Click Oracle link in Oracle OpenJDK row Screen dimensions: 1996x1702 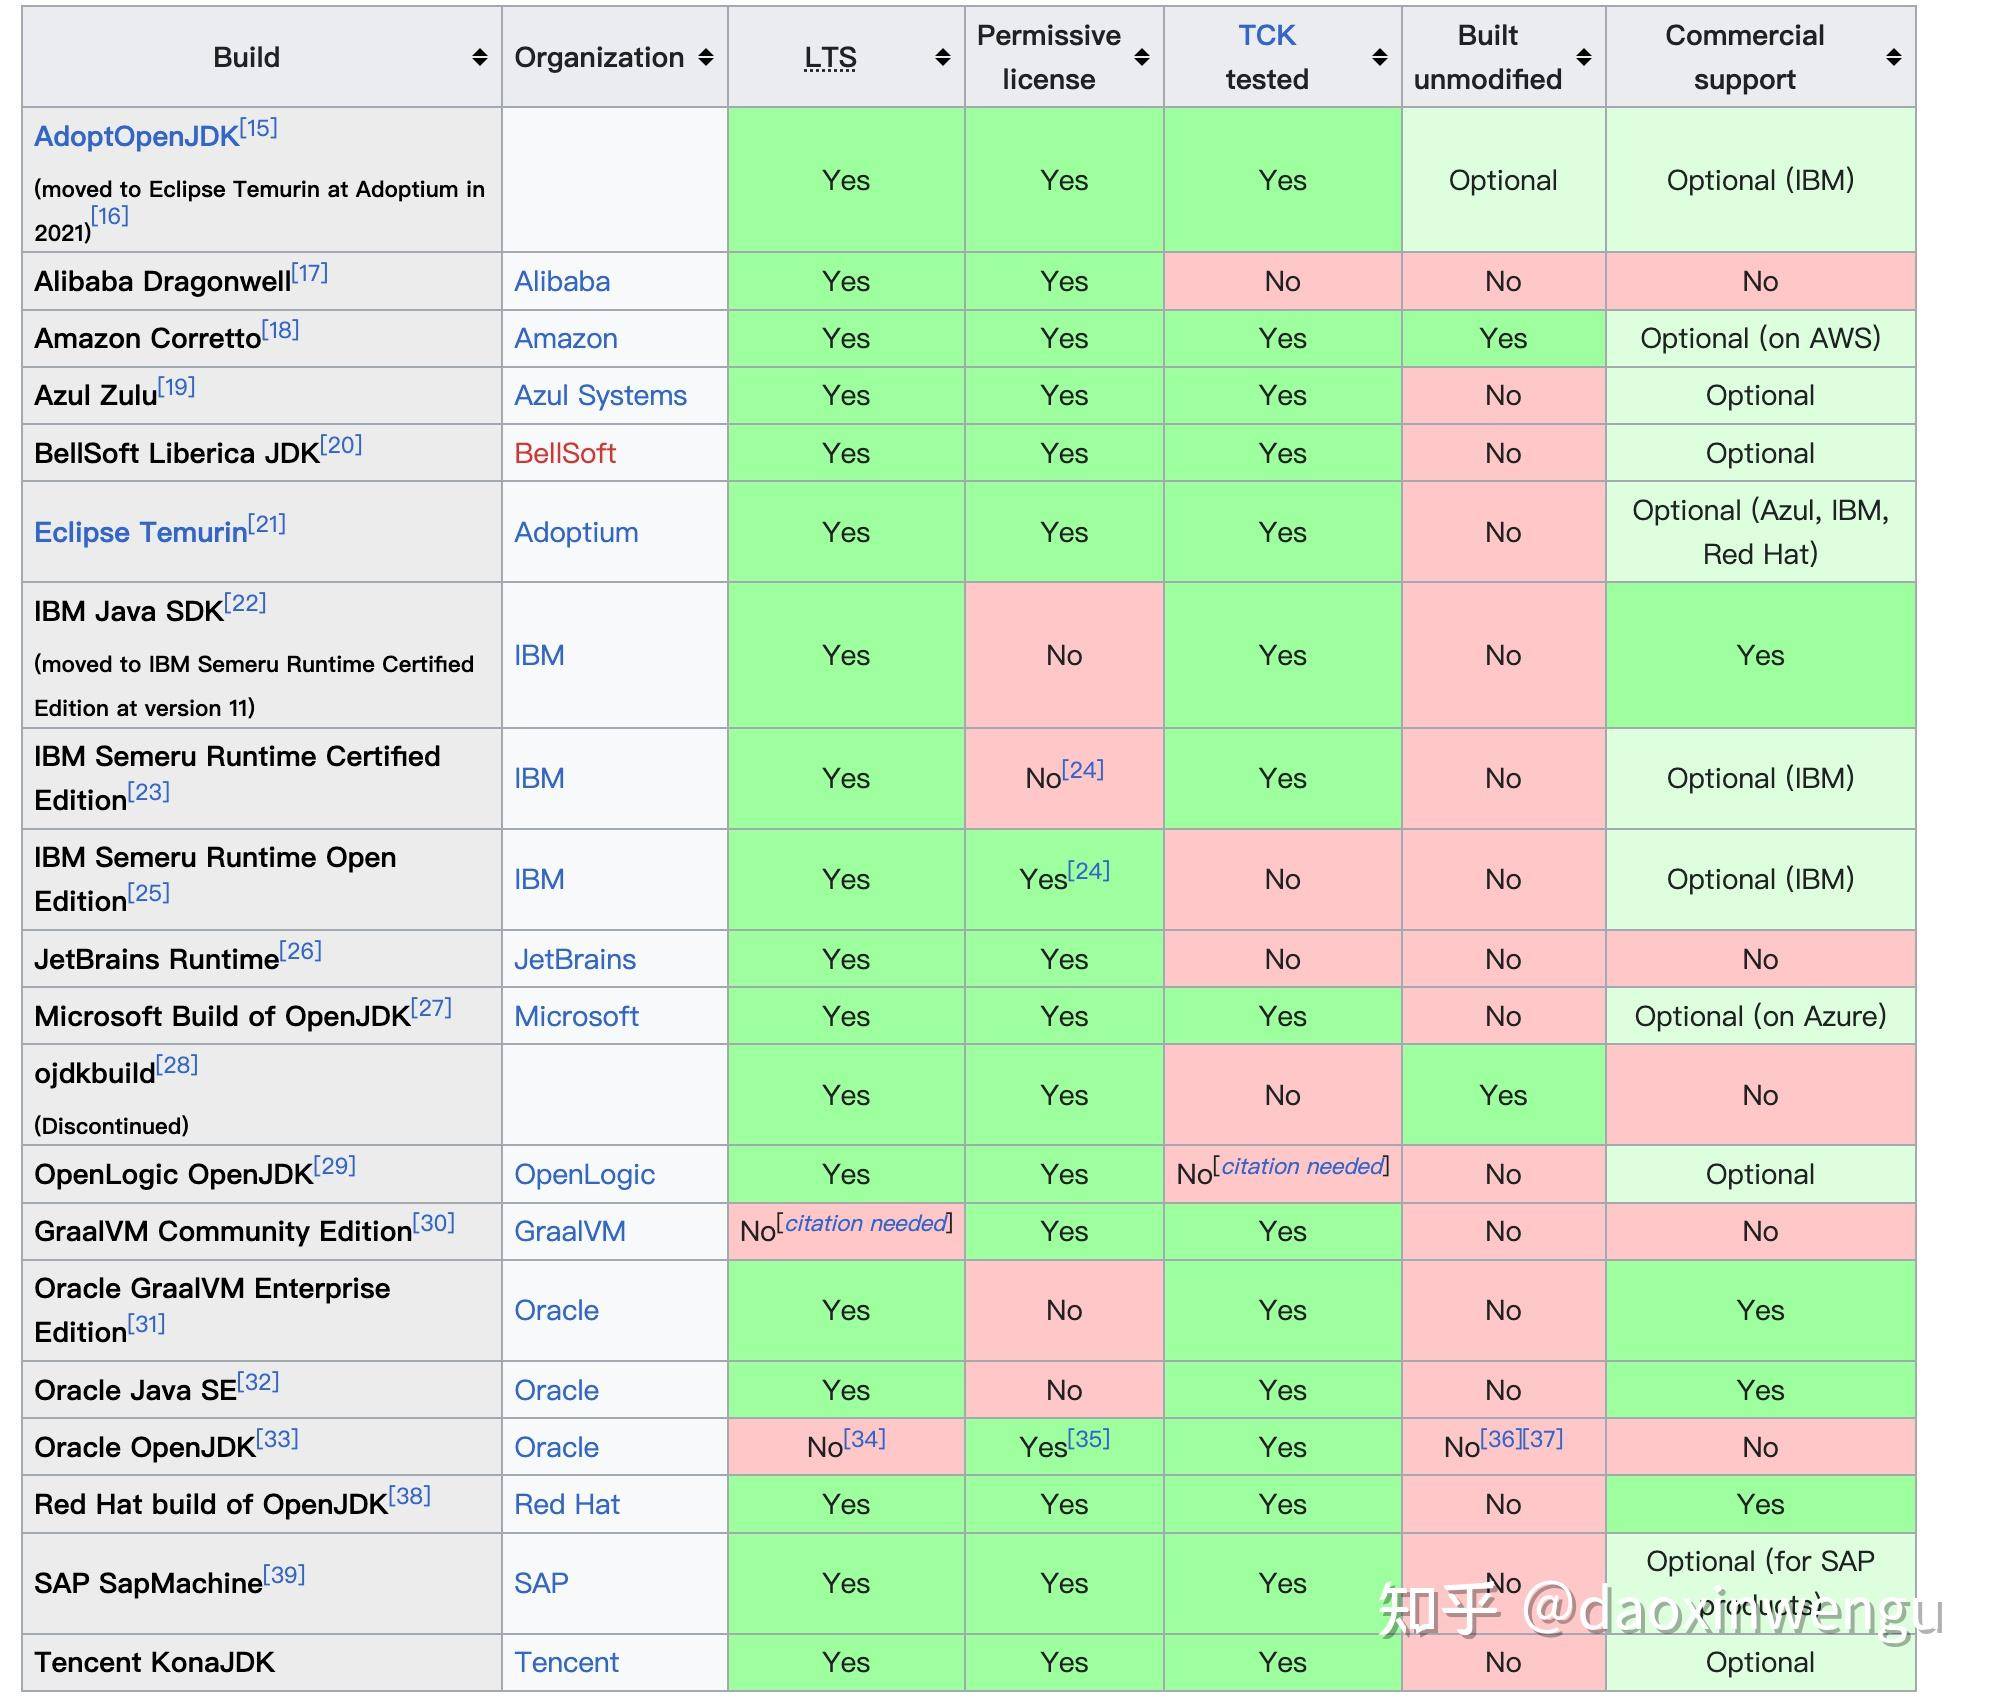click(556, 1447)
